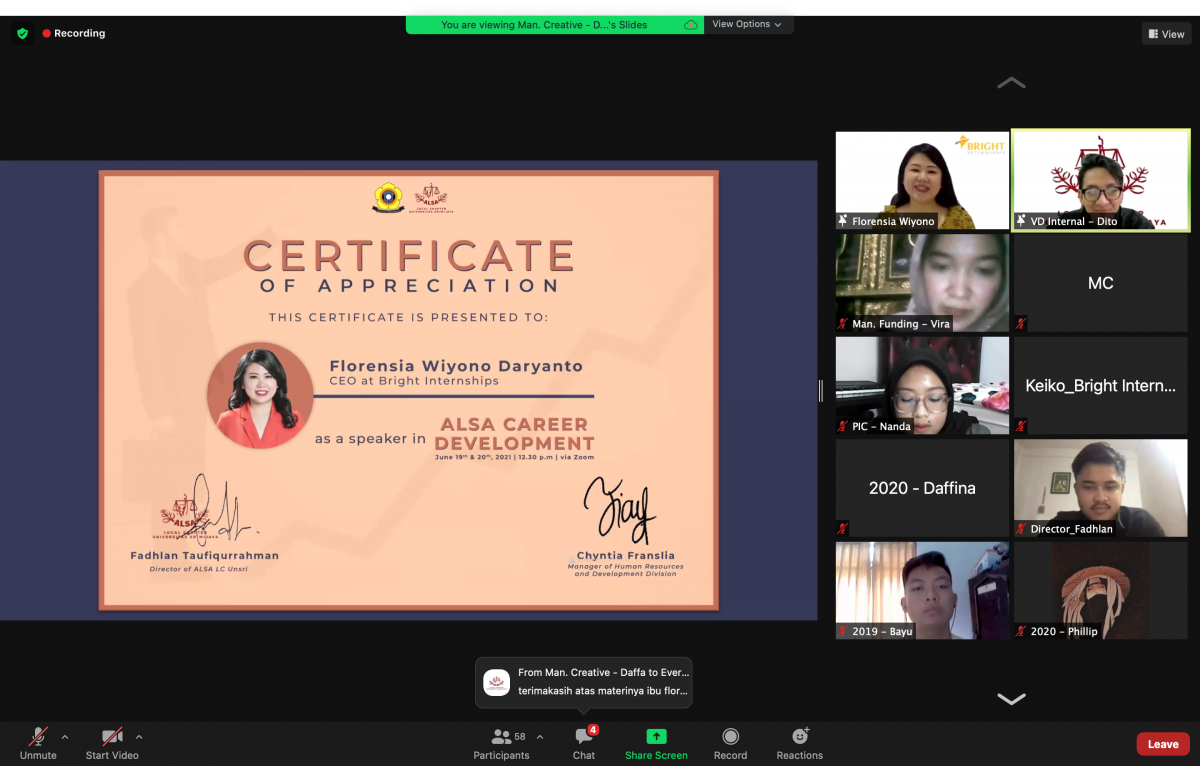Viewport: 1200px width, 766px height.
Task: Select Florensia Wiyono's video thumbnail
Action: pyautogui.click(x=922, y=180)
